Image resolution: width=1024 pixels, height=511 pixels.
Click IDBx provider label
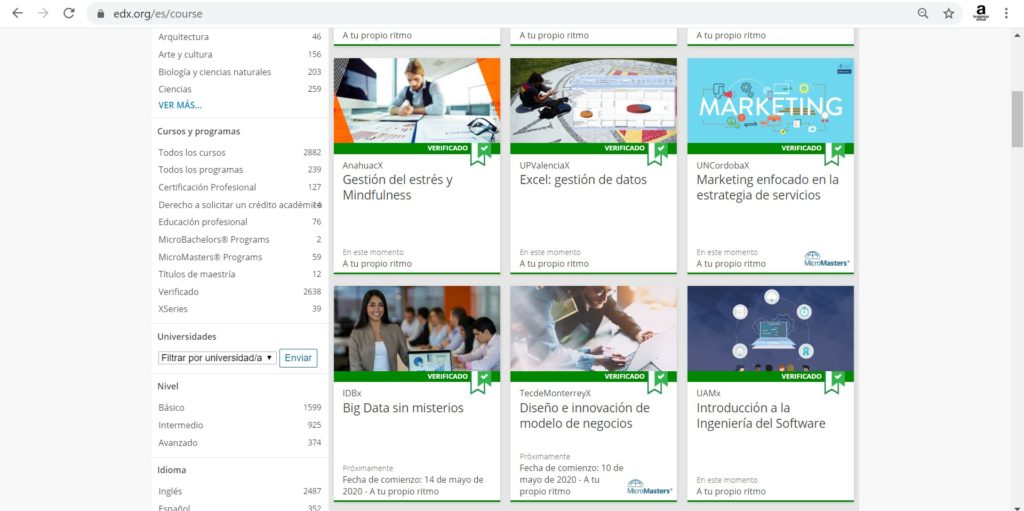[x=352, y=393]
